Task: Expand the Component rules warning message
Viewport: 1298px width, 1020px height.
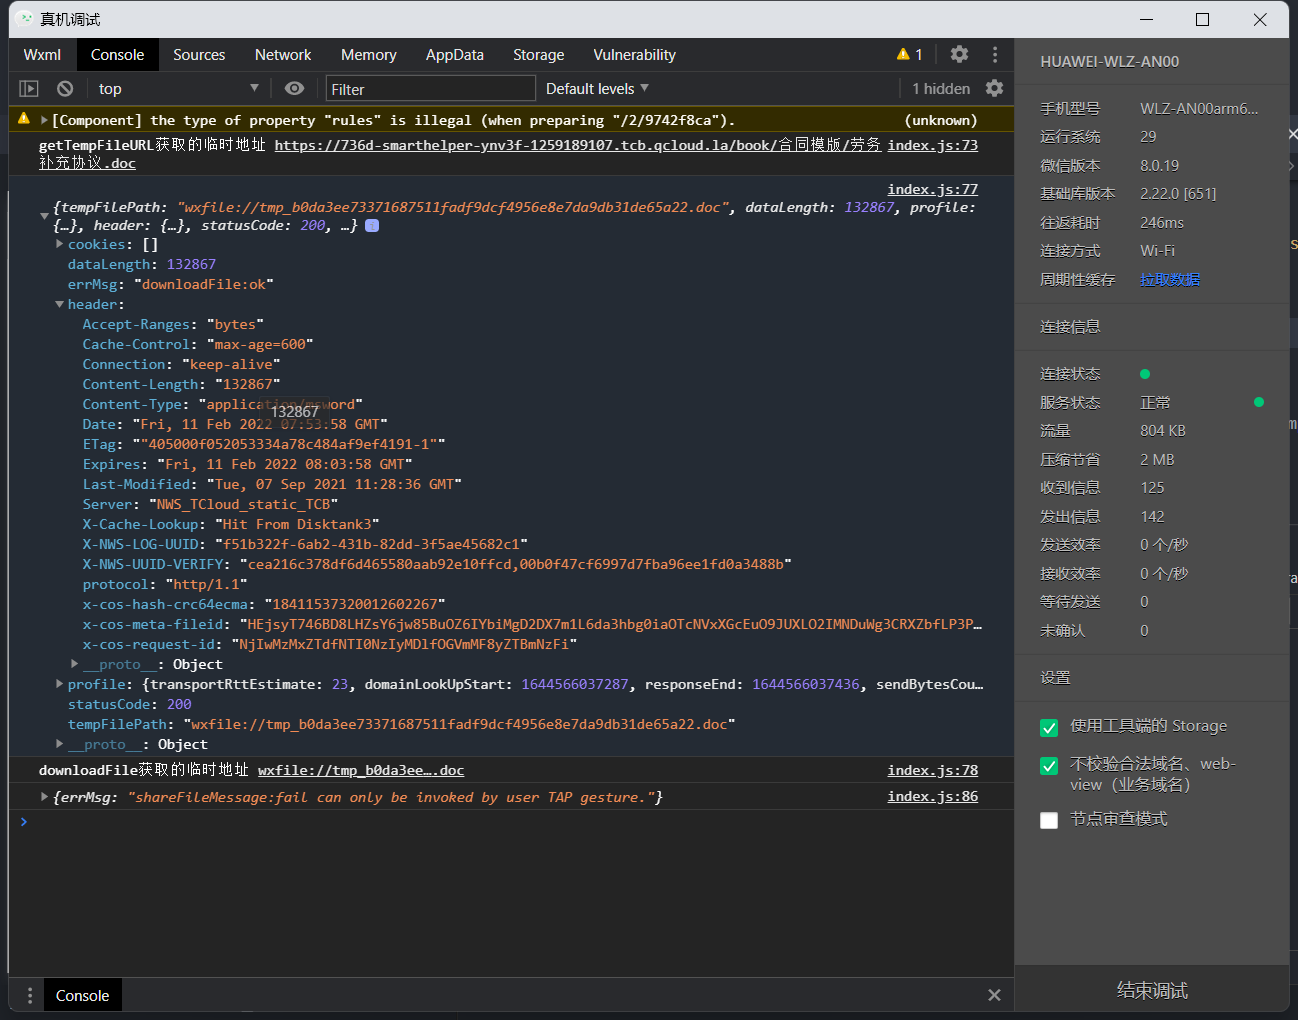Action: point(44,120)
